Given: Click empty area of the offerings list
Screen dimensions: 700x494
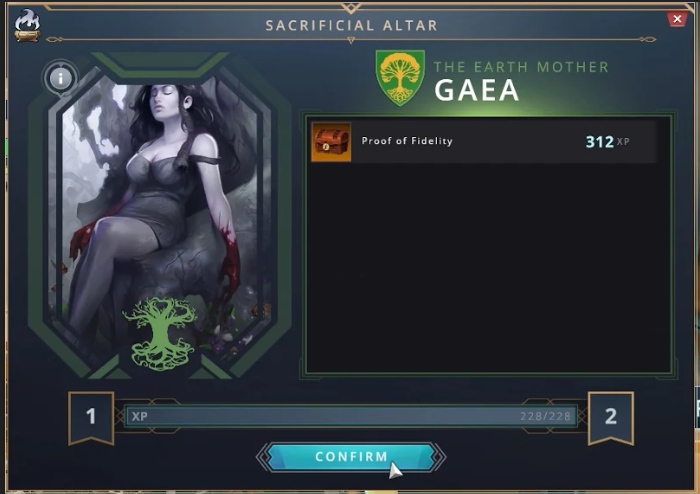Looking at the screenshot, I should click(x=488, y=268).
